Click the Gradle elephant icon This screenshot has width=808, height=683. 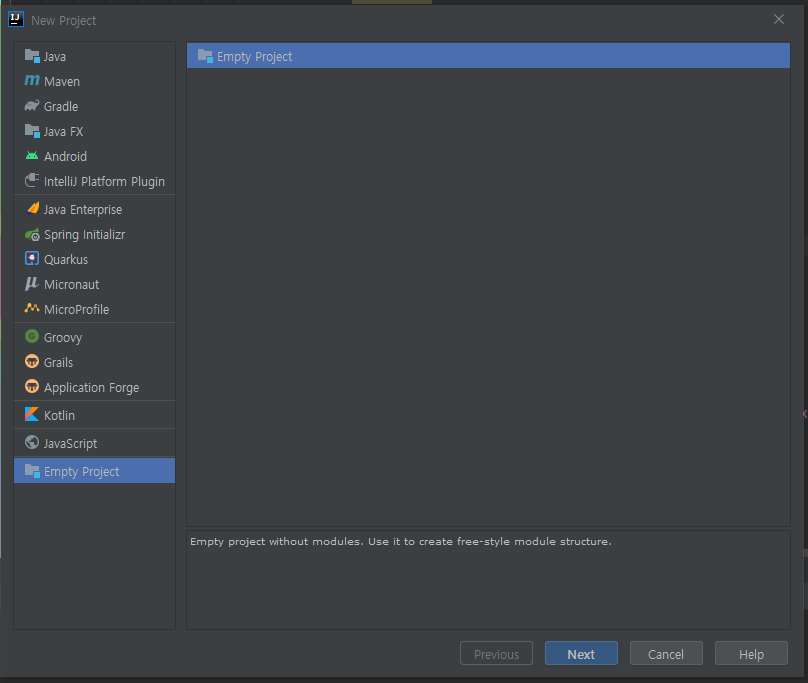click(32, 106)
